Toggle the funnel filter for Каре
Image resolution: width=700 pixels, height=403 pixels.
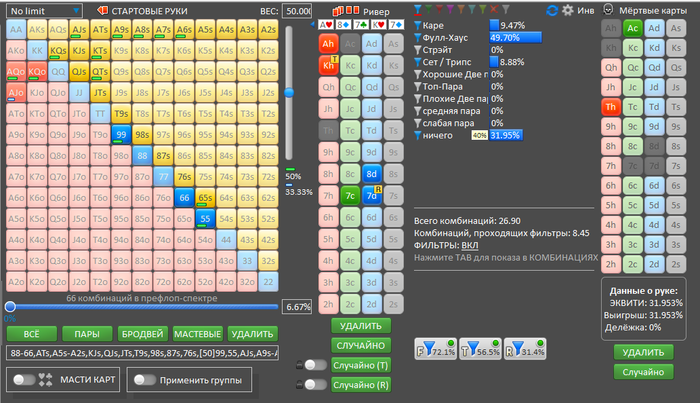(x=418, y=25)
